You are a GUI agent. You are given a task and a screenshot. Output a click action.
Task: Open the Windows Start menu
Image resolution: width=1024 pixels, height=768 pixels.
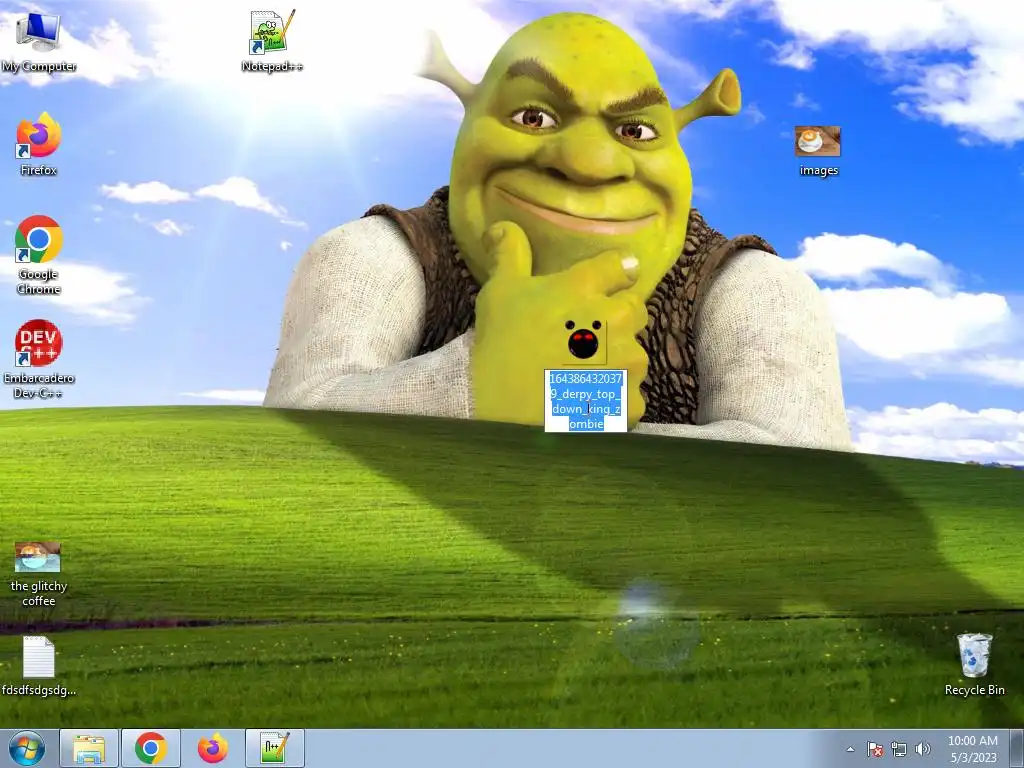pyautogui.click(x=27, y=748)
